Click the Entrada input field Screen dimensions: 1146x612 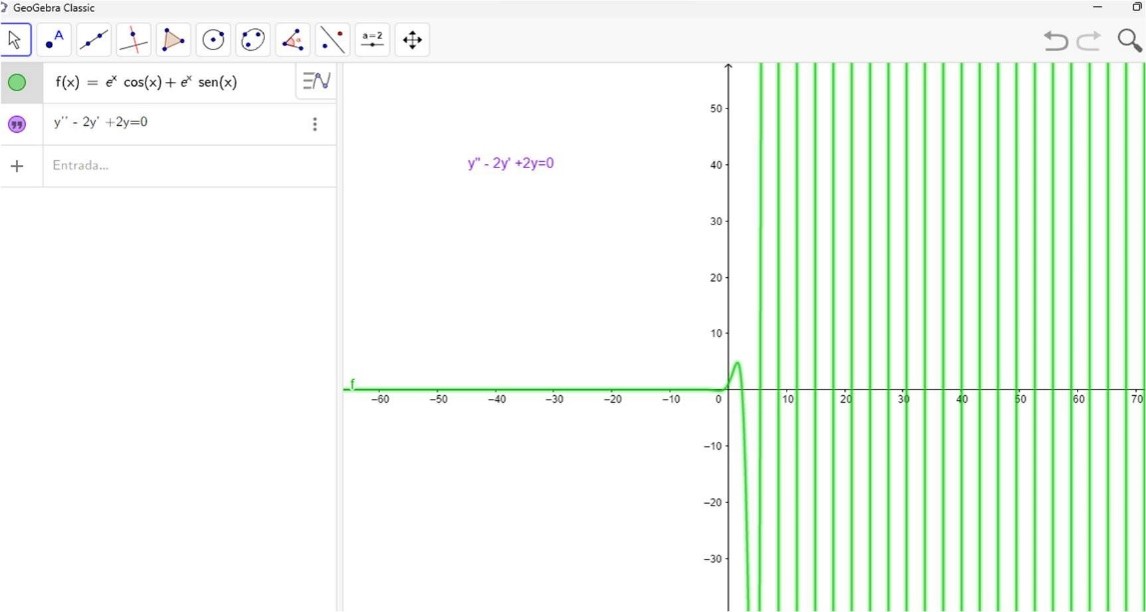pyautogui.click(x=180, y=166)
